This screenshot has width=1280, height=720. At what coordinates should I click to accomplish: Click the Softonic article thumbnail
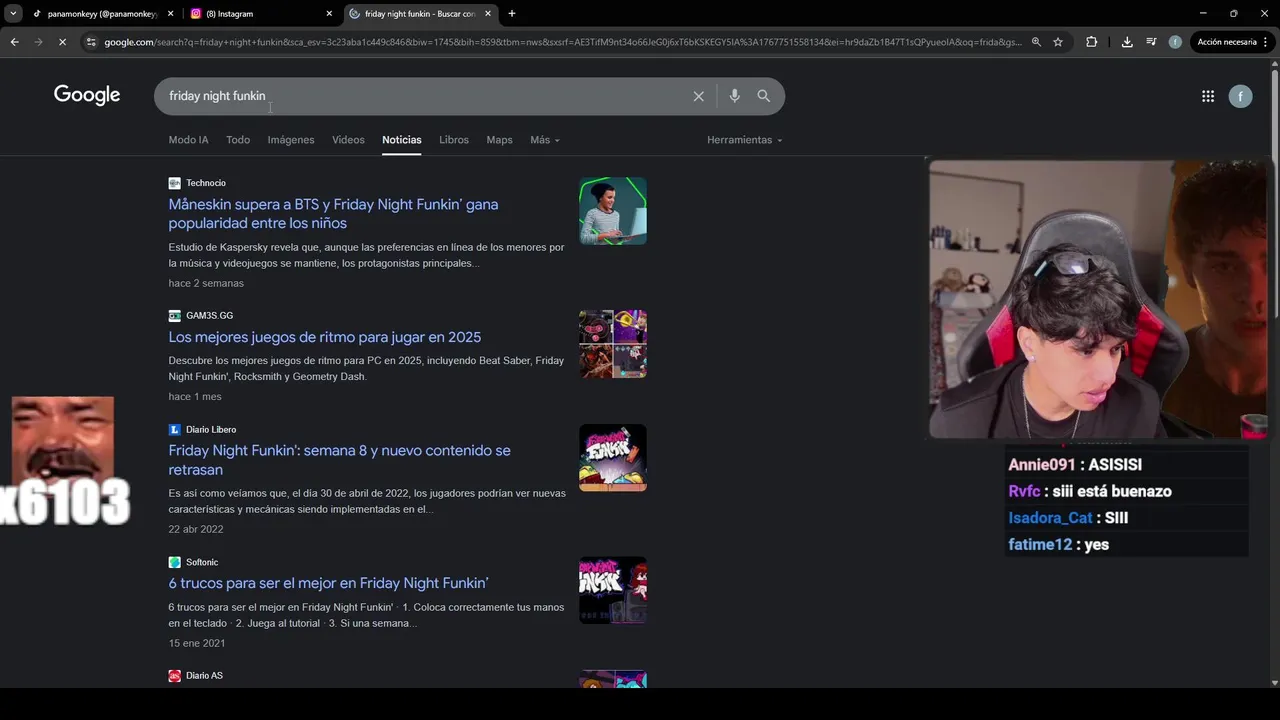[x=613, y=590]
